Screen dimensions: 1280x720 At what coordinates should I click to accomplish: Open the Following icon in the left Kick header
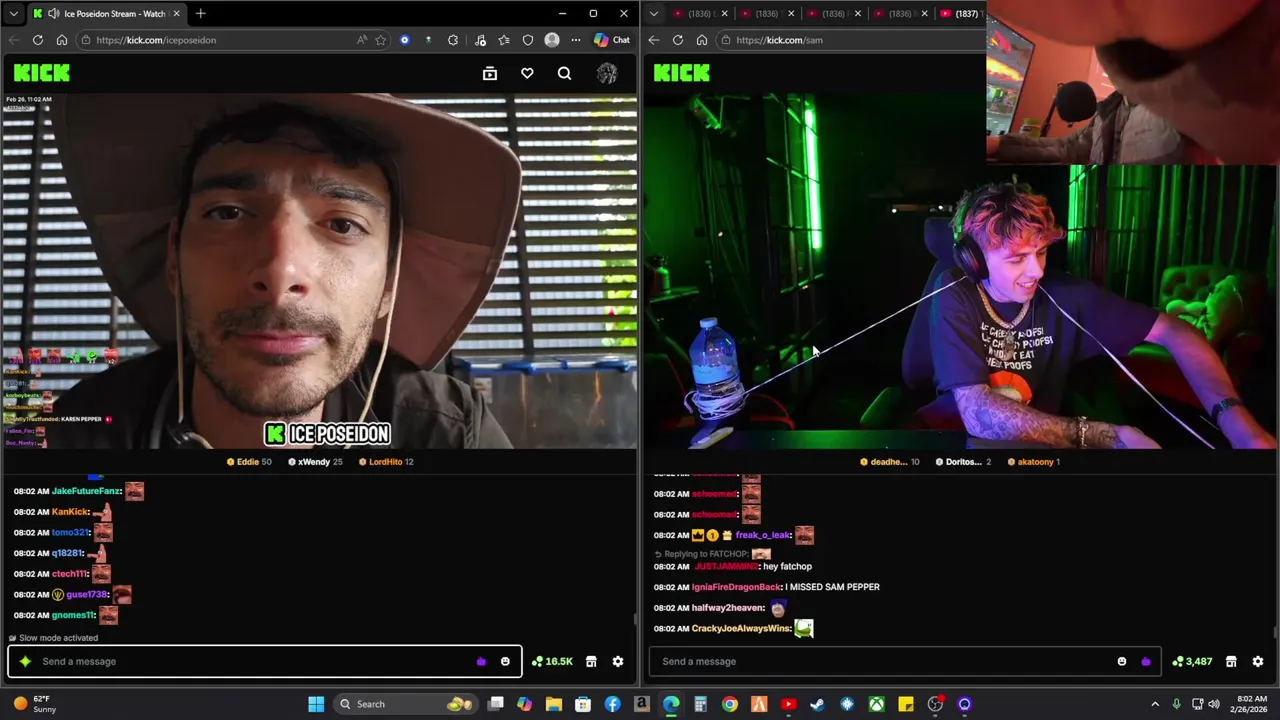point(490,73)
